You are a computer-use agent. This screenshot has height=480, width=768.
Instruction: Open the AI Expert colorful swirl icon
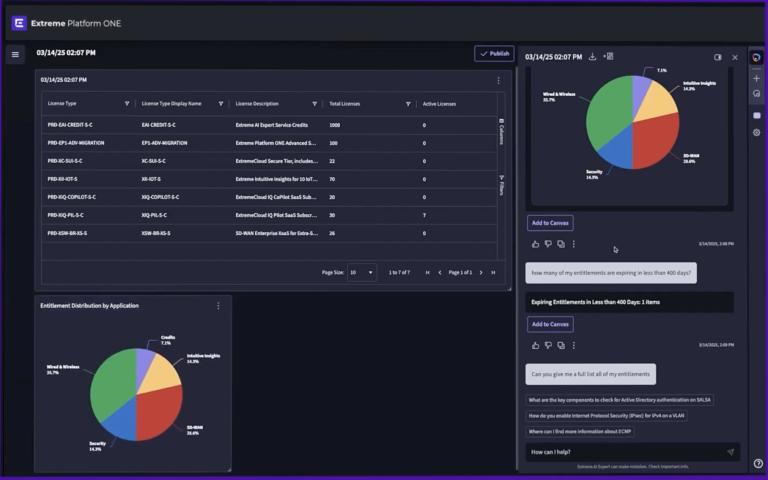[757, 57]
